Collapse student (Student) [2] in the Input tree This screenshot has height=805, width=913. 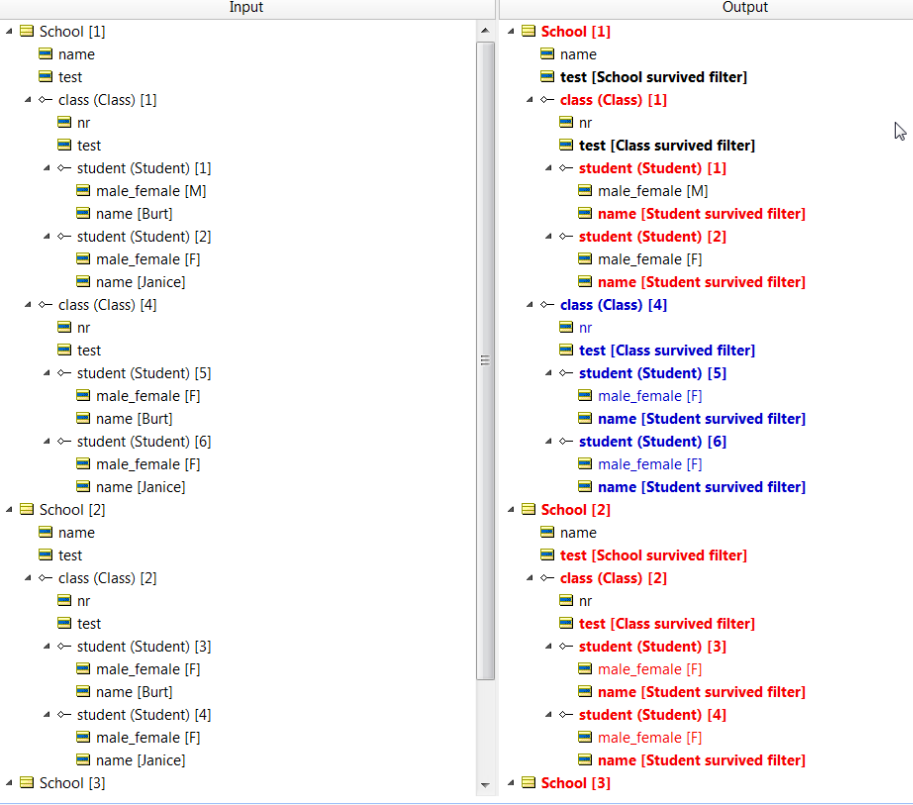pyautogui.click(x=47, y=237)
